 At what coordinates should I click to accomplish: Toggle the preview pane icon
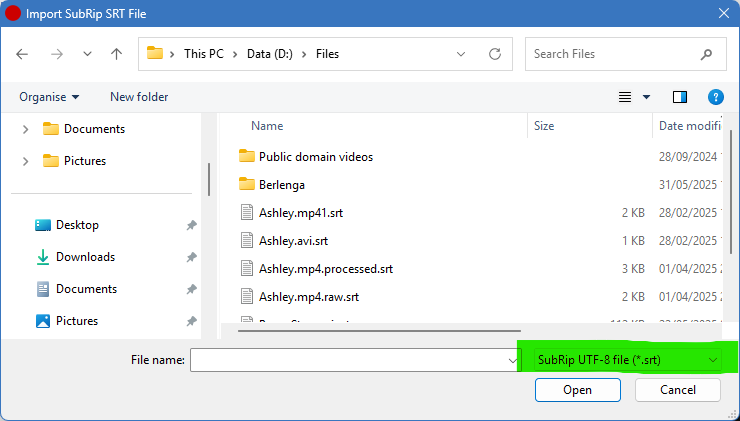tap(680, 97)
